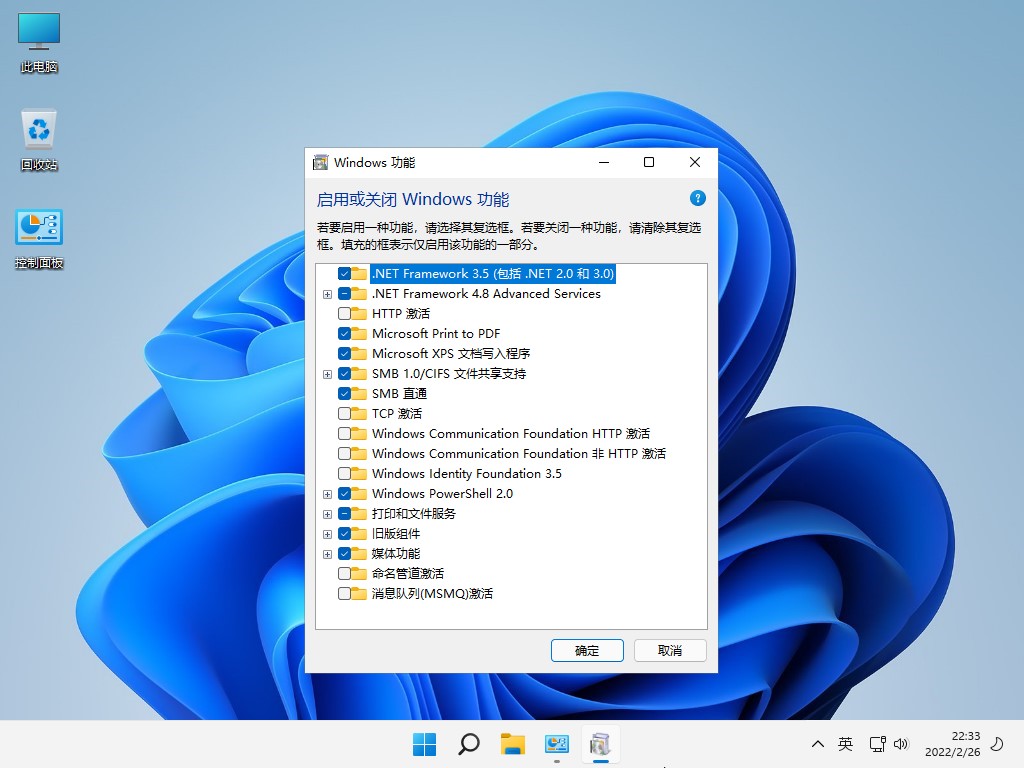1024x768 pixels.
Task: Select the Recycle Bin desktop icon
Action: pos(39,139)
